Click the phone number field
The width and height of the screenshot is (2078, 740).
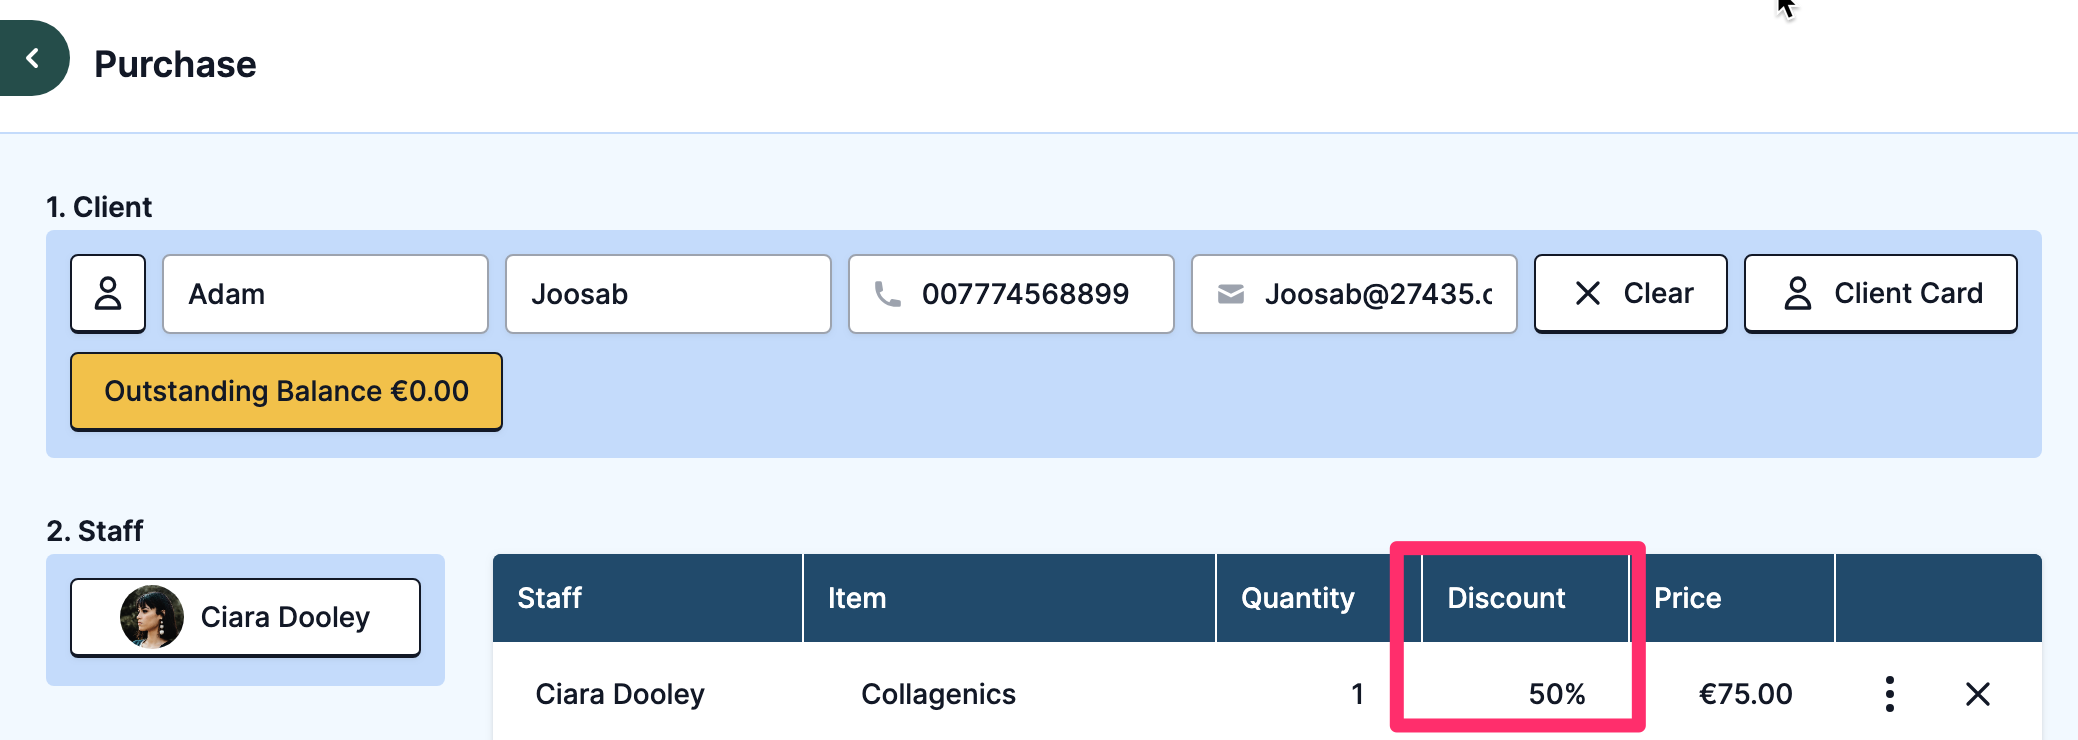pos(1025,294)
